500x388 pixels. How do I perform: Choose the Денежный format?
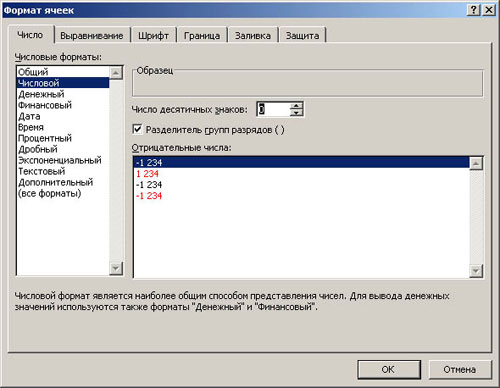pos(63,94)
